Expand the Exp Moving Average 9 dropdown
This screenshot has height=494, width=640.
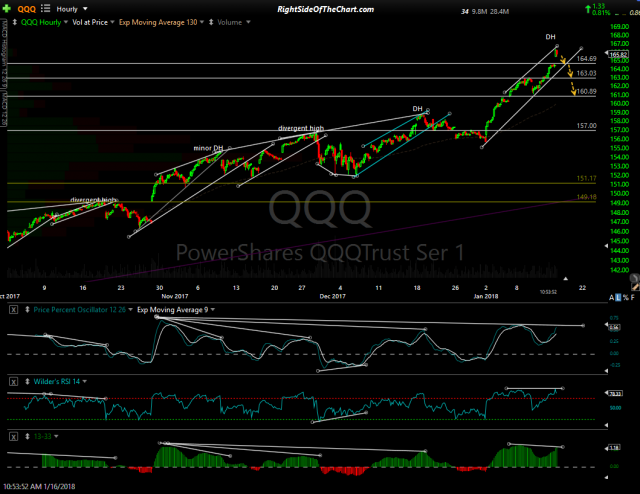click(213, 309)
